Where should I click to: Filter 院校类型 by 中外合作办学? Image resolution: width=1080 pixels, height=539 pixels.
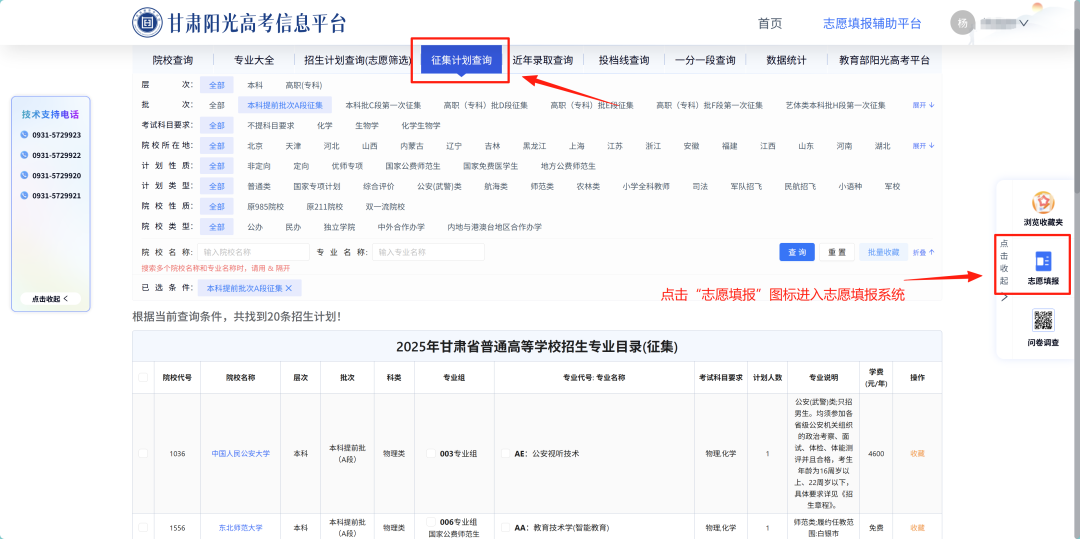pyautogui.click(x=401, y=226)
